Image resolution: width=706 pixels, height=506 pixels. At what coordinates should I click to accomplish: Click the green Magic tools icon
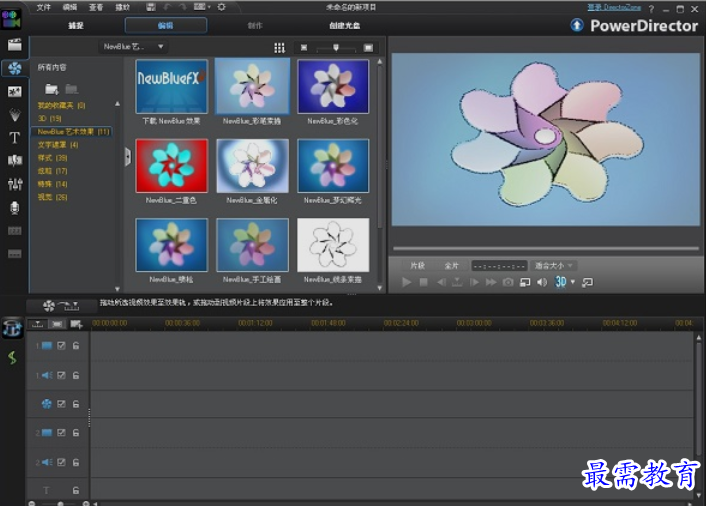[x=13, y=358]
